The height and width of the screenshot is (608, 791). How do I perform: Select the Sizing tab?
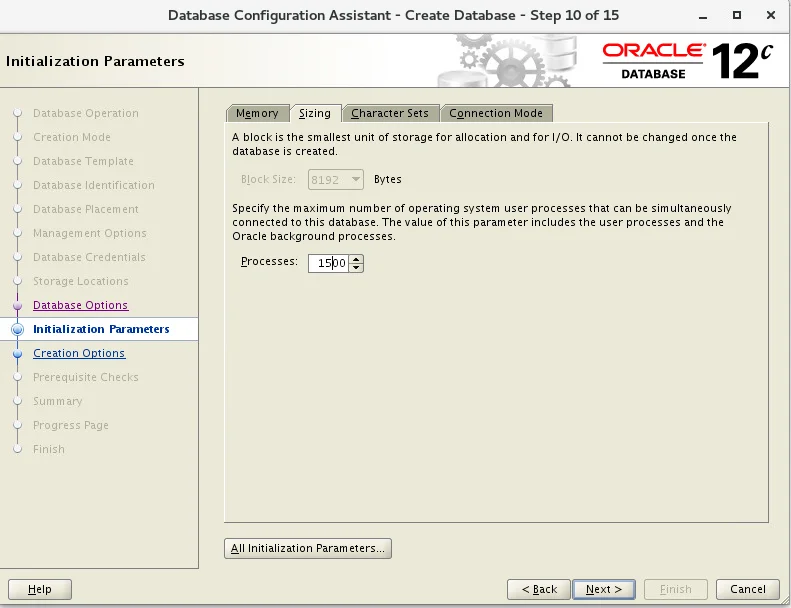click(x=315, y=114)
